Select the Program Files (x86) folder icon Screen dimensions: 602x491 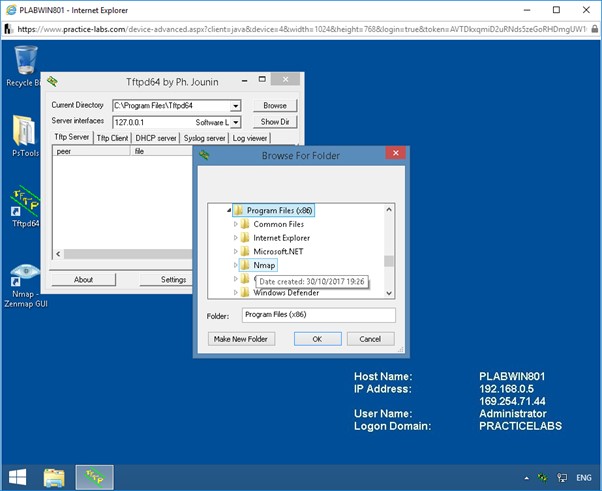coord(238,210)
